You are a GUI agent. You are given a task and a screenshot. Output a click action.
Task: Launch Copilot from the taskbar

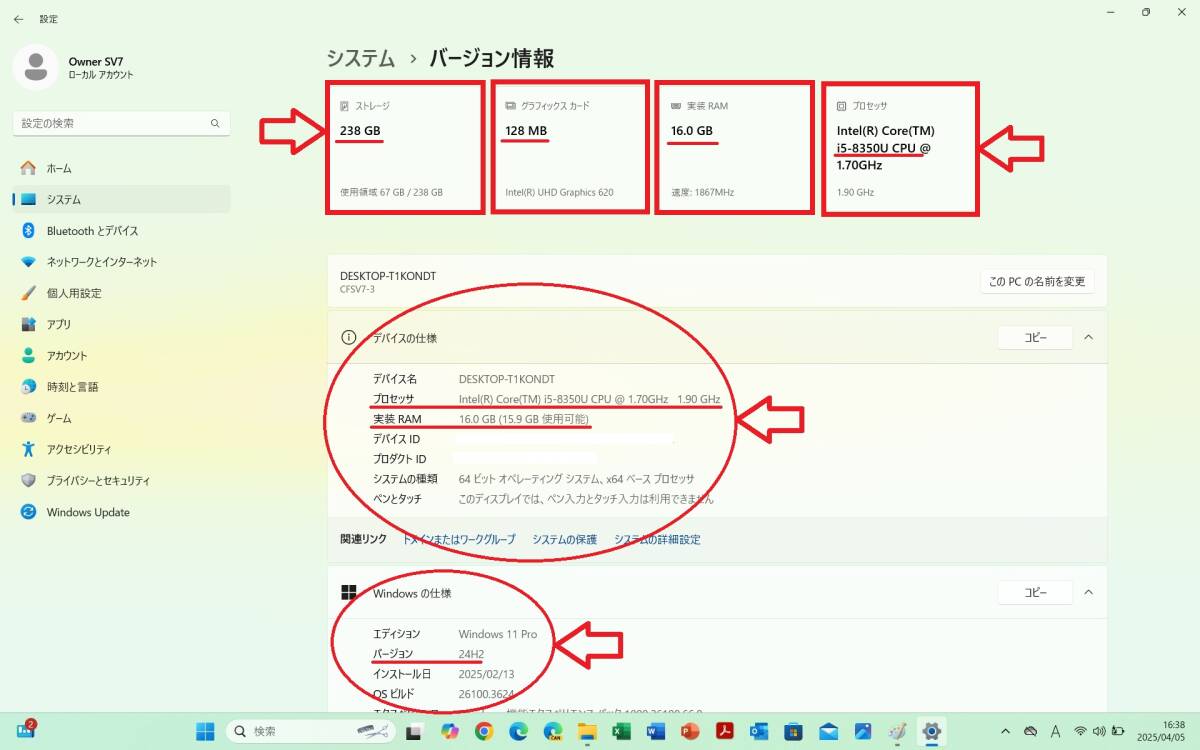[449, 731]
